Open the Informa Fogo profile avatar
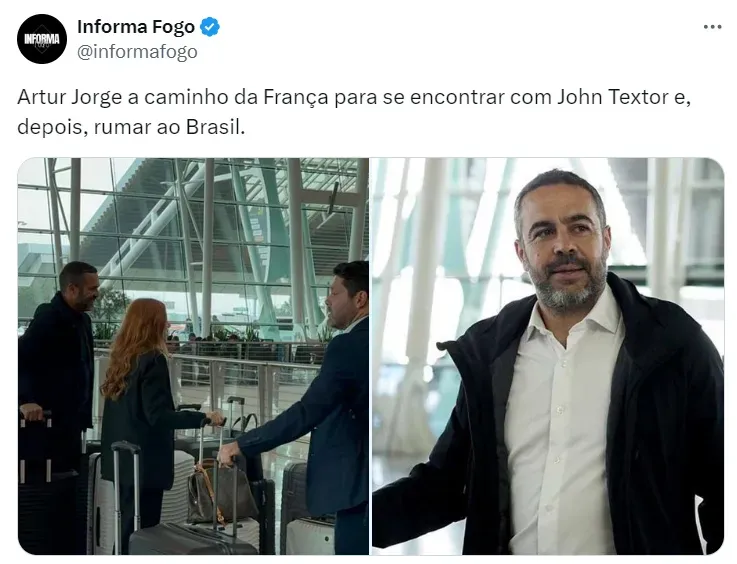The height and width of the screenshot is (564, 737). (42, 39)
